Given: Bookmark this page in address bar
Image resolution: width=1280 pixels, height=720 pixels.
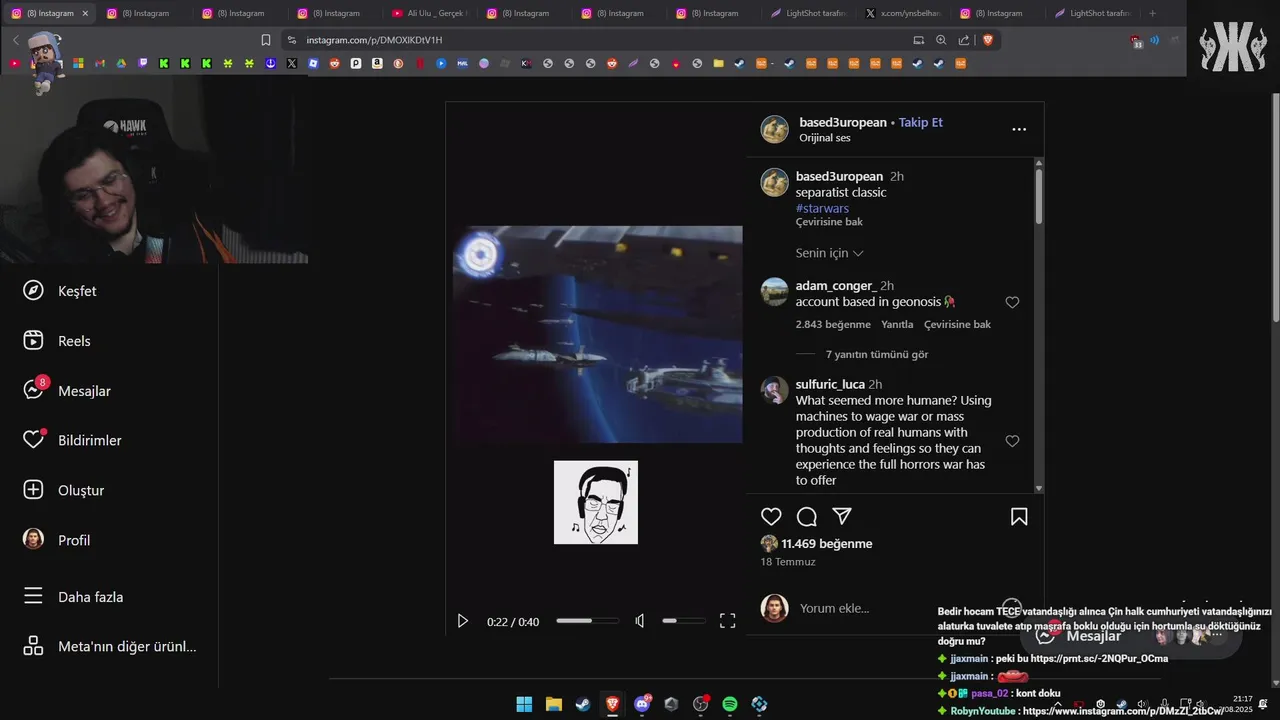Looking at the screenshot, I should [x=266, y=40].
